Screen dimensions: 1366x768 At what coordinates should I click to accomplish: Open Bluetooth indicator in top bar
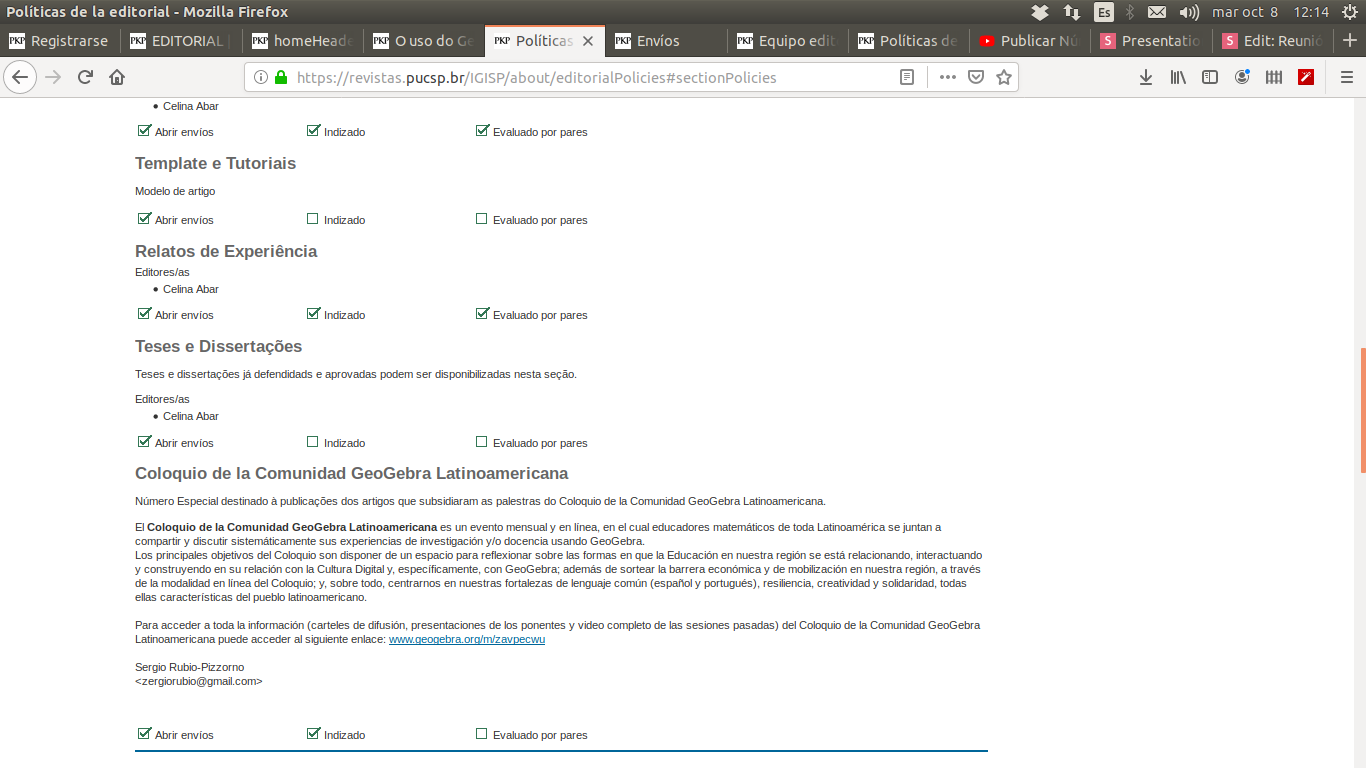(1130, 12)
